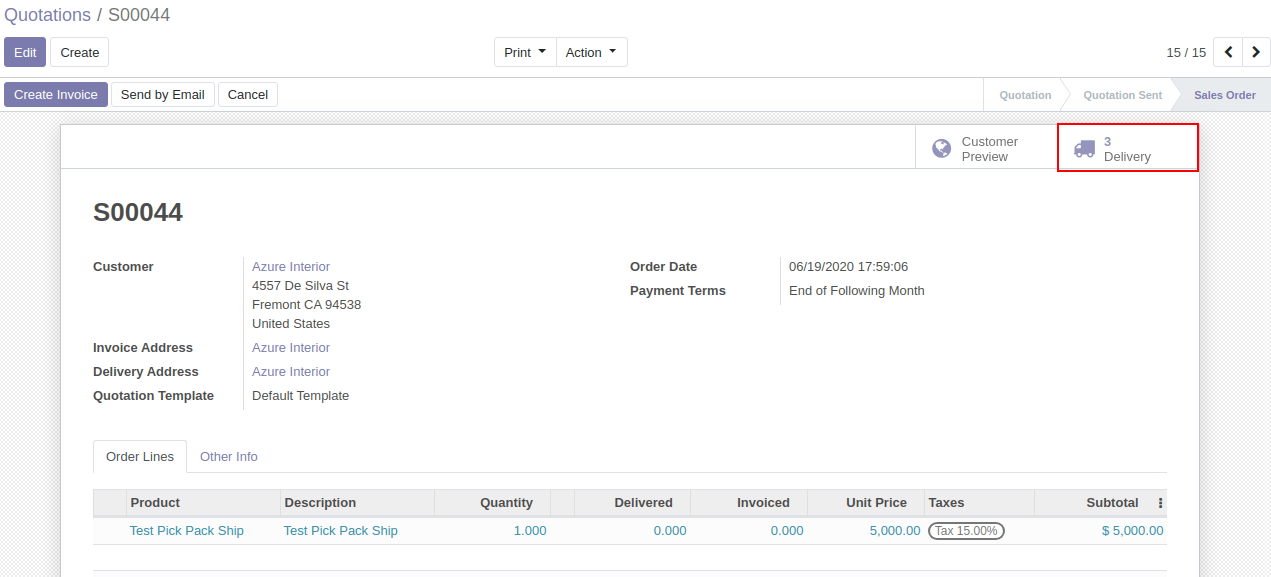
Task: Click Create Invoice button
Action: [x=56, y=94]
